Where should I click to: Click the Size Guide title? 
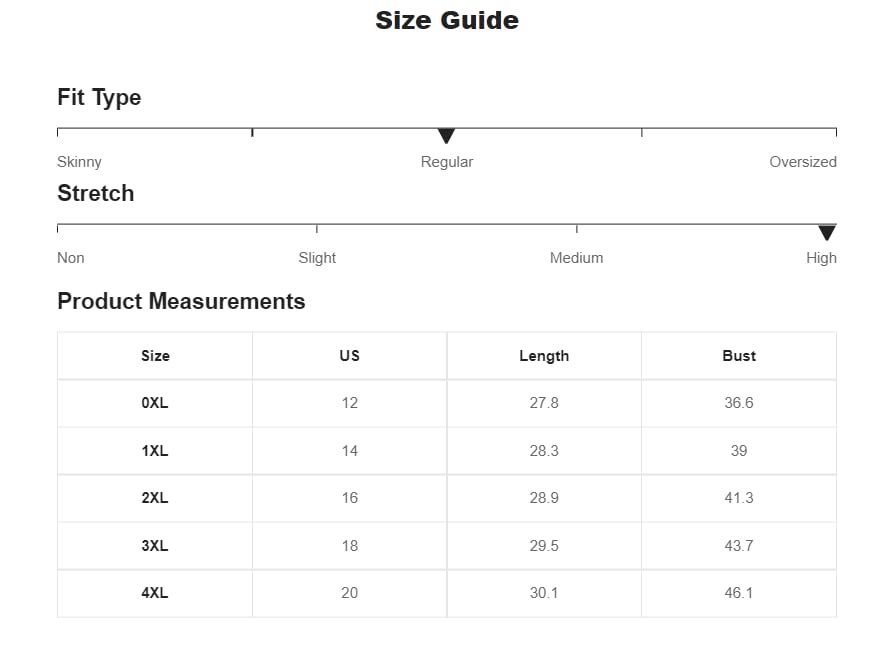[x=446, y=20]
